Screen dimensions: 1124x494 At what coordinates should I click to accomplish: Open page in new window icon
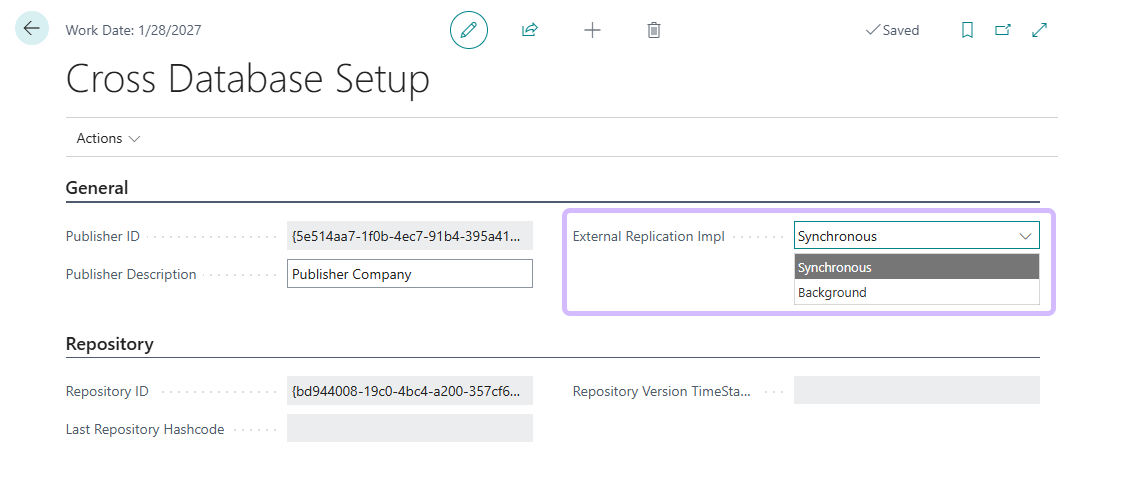(x=1003, y=30)
